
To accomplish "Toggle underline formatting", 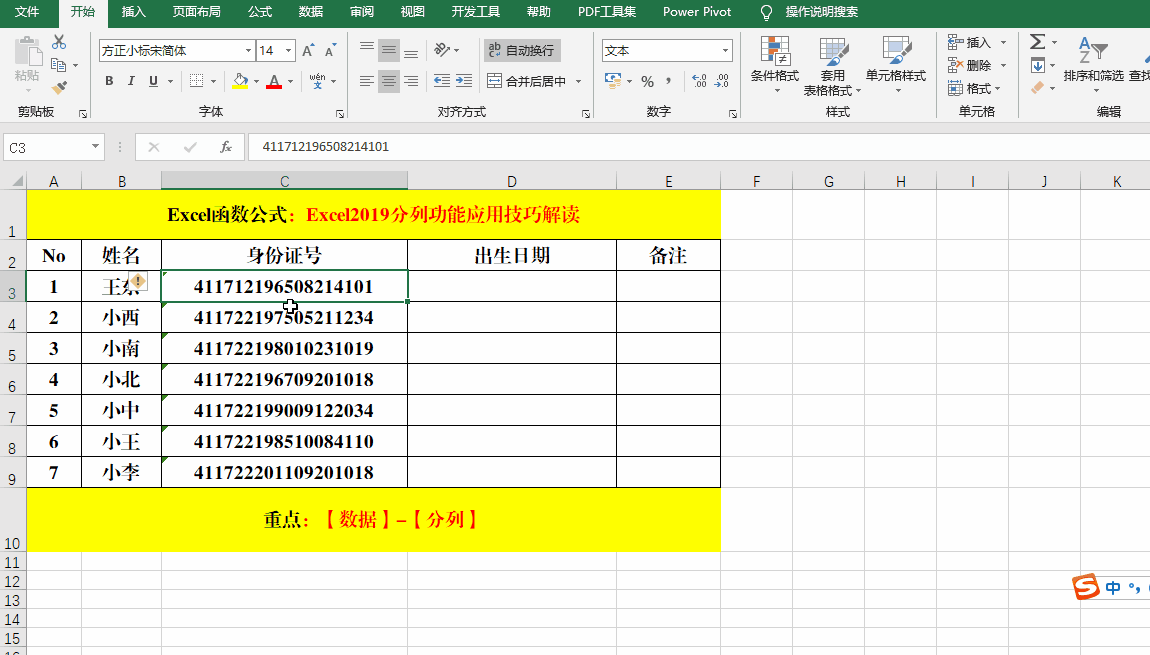I will click(x=153, y=81).
